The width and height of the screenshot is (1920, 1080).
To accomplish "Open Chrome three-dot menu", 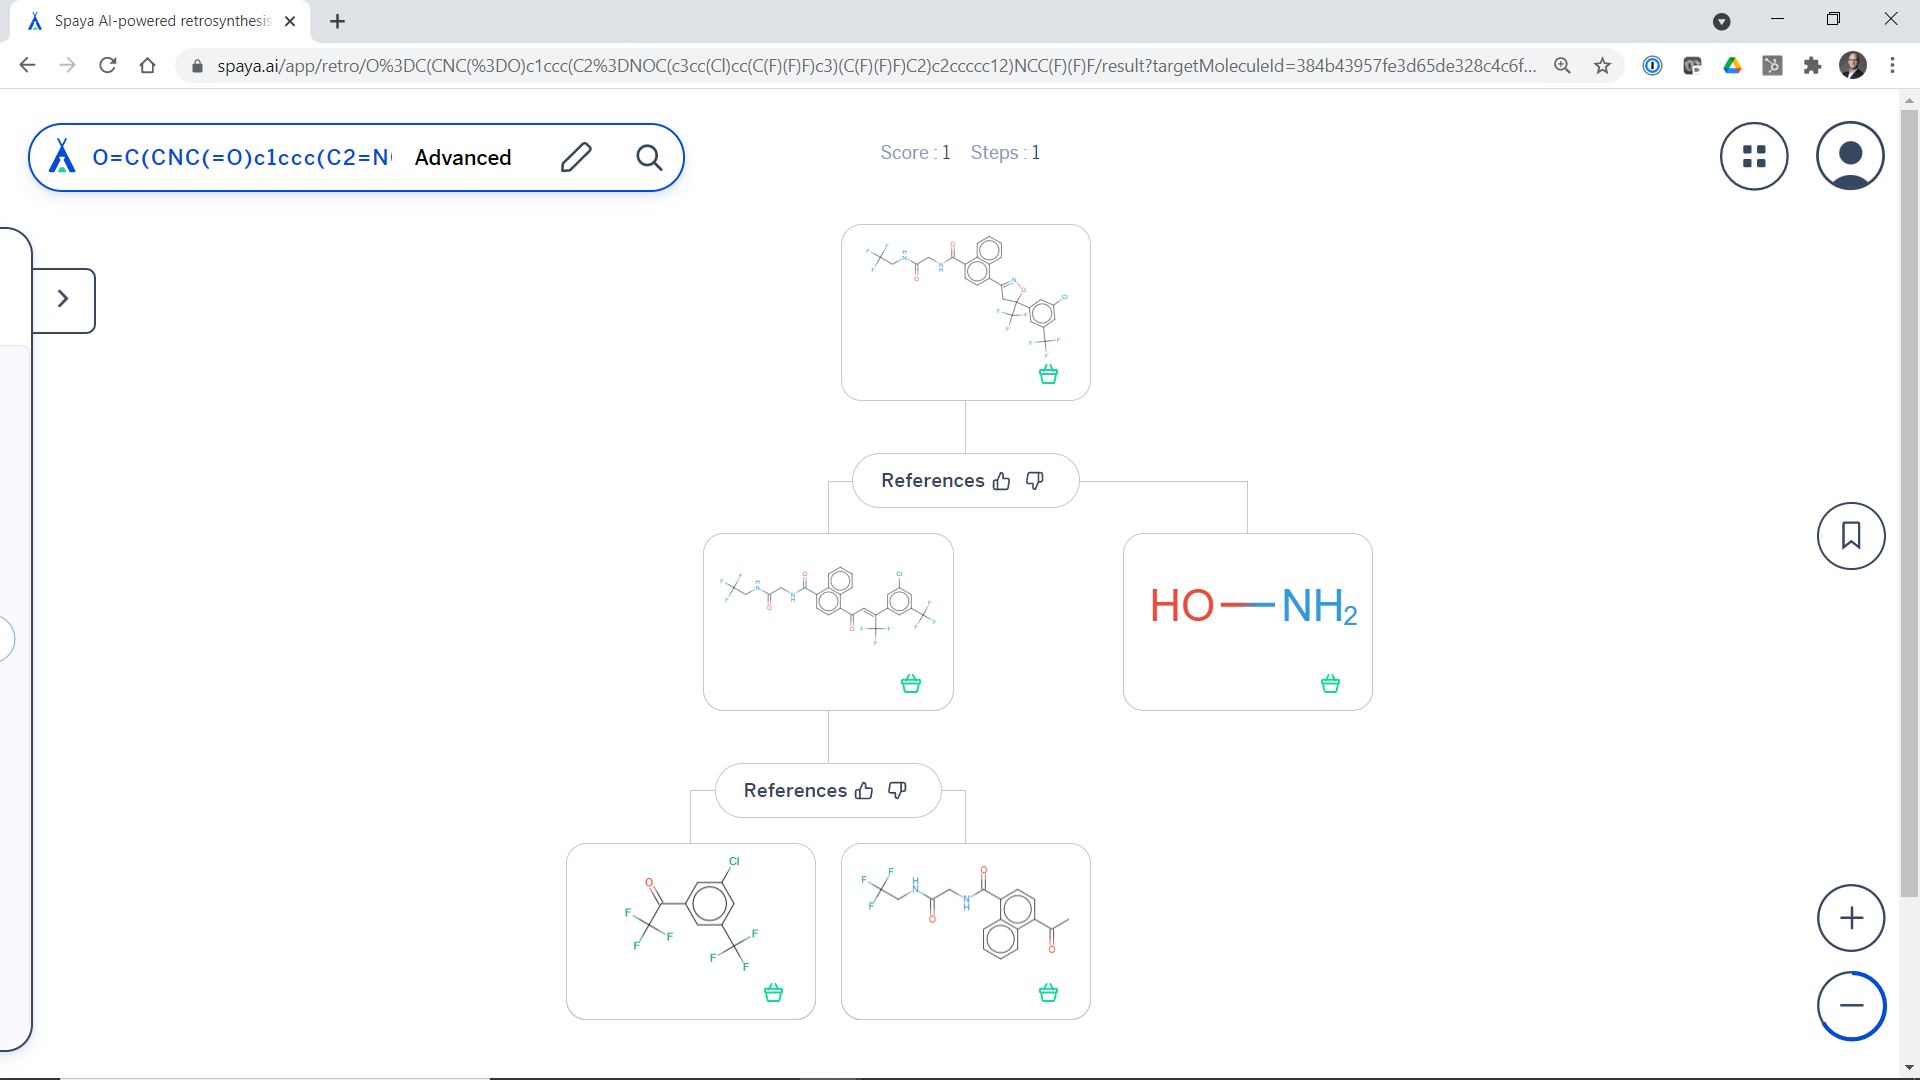I will 1892,66.
